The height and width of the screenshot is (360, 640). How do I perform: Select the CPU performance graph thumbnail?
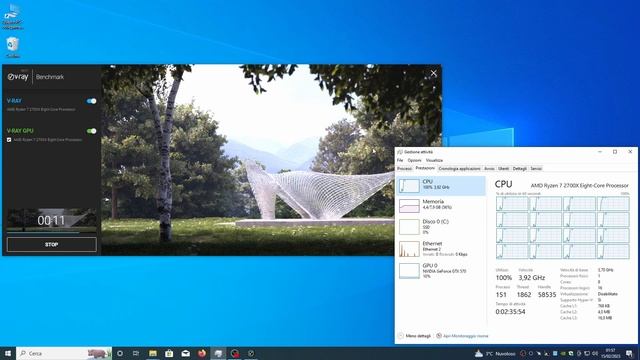tap(409, 185)
